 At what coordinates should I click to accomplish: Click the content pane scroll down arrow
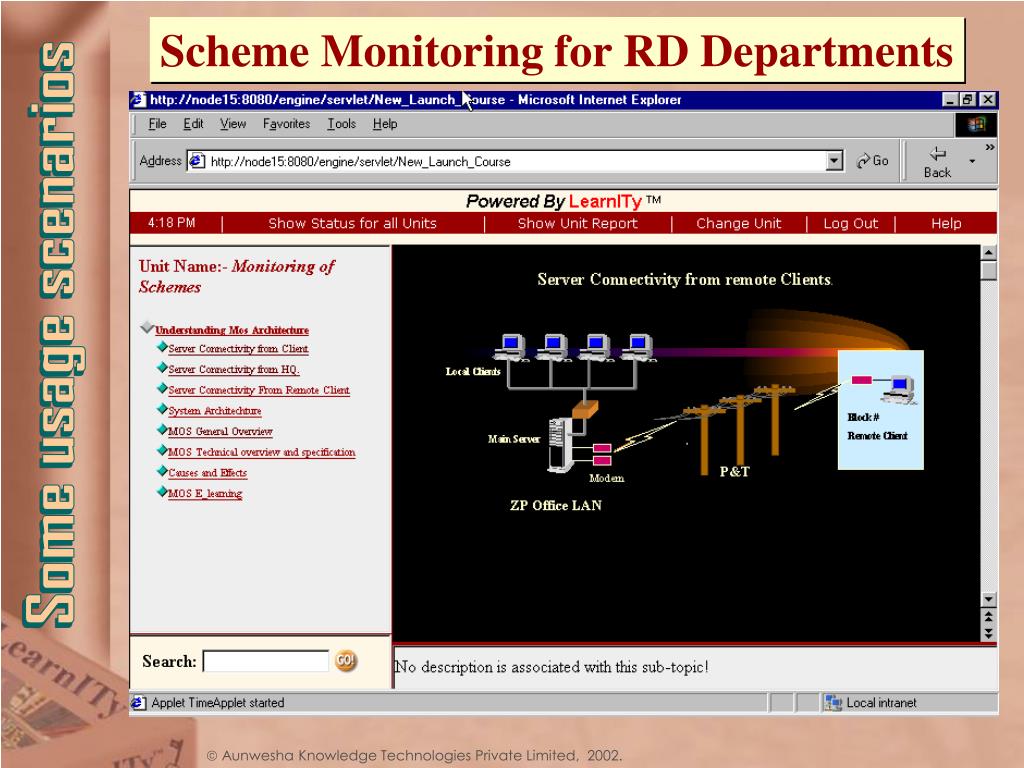coord(989,599)
